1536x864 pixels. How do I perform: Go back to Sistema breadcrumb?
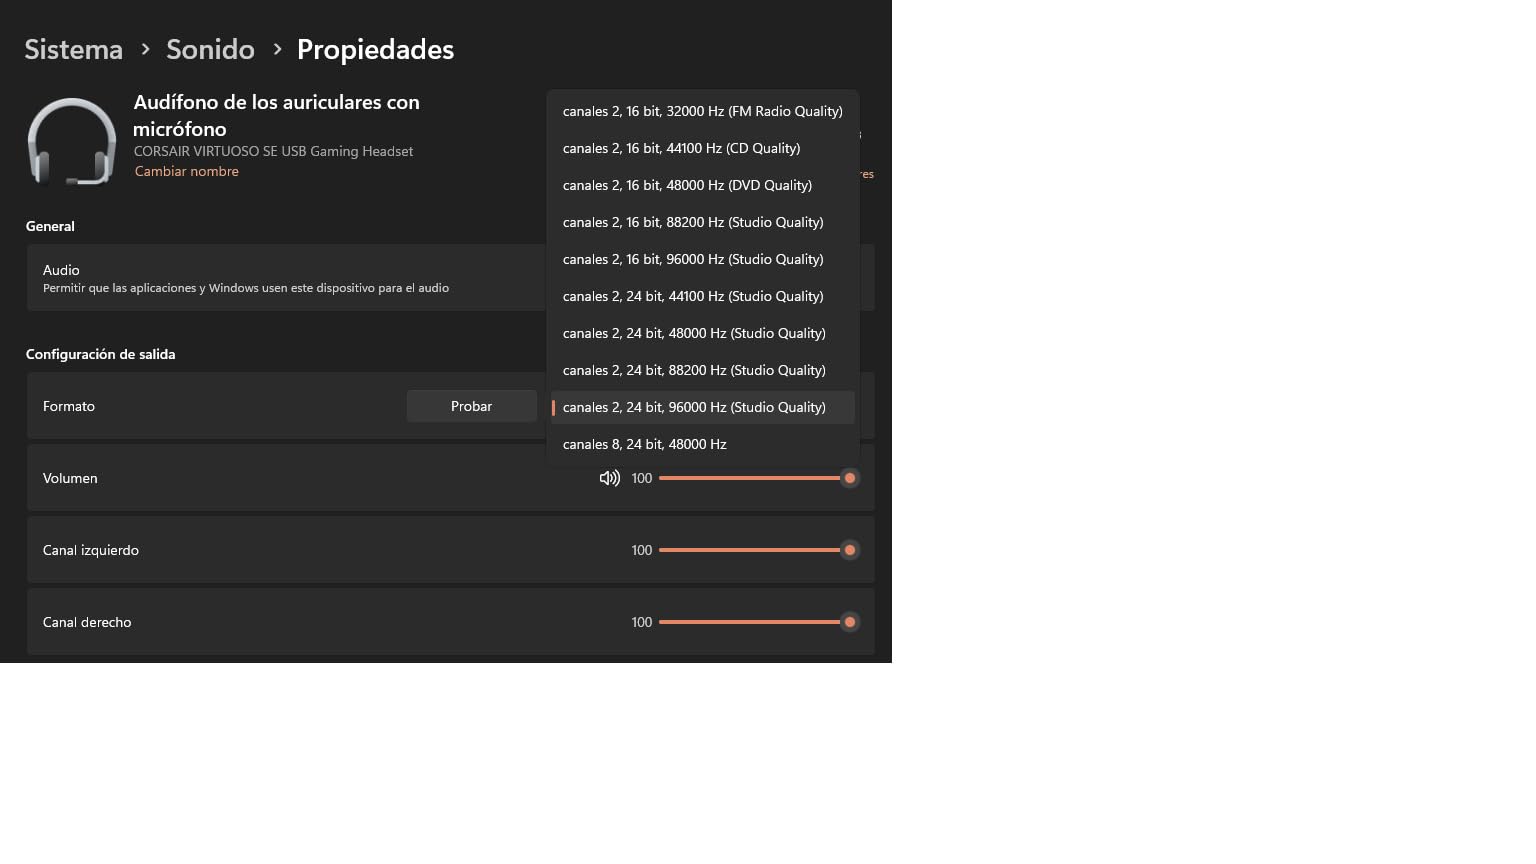pos(73,49)
